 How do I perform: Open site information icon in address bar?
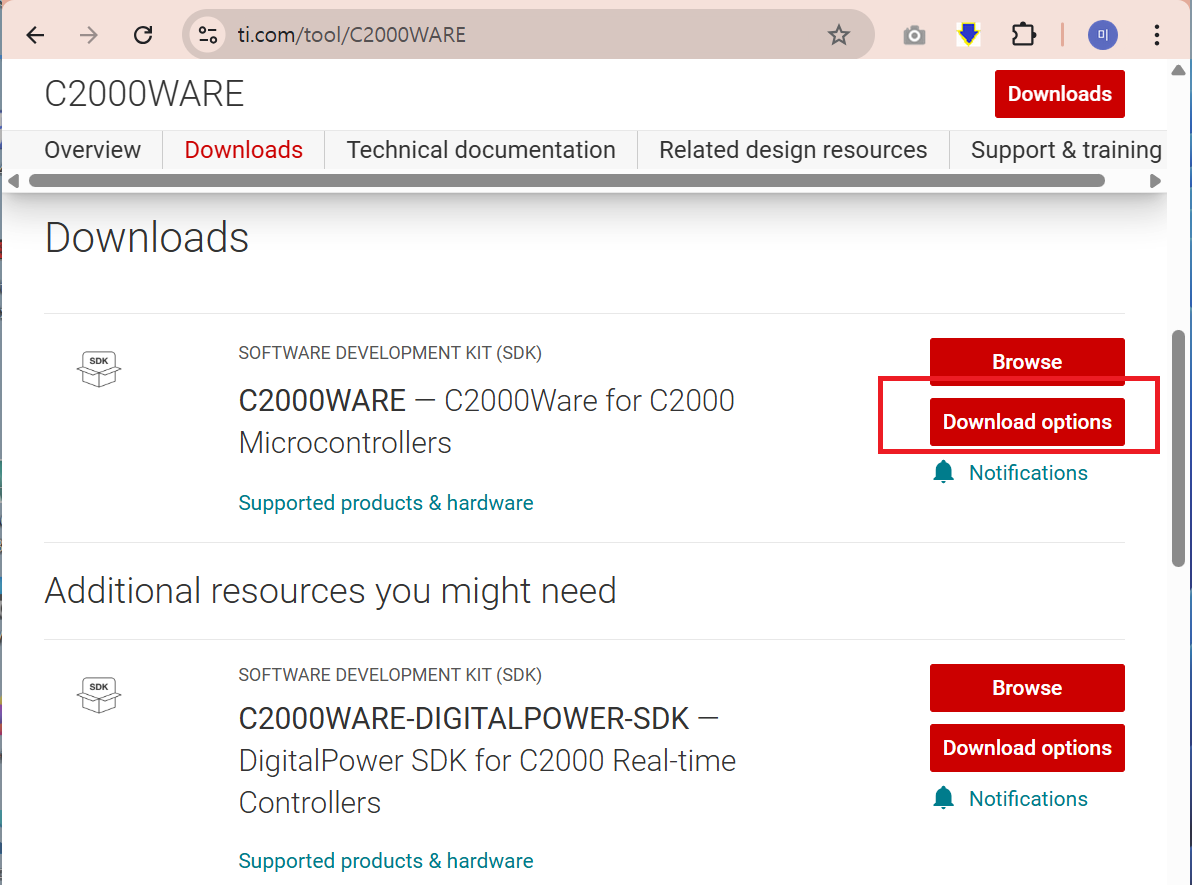pos(208,35)
